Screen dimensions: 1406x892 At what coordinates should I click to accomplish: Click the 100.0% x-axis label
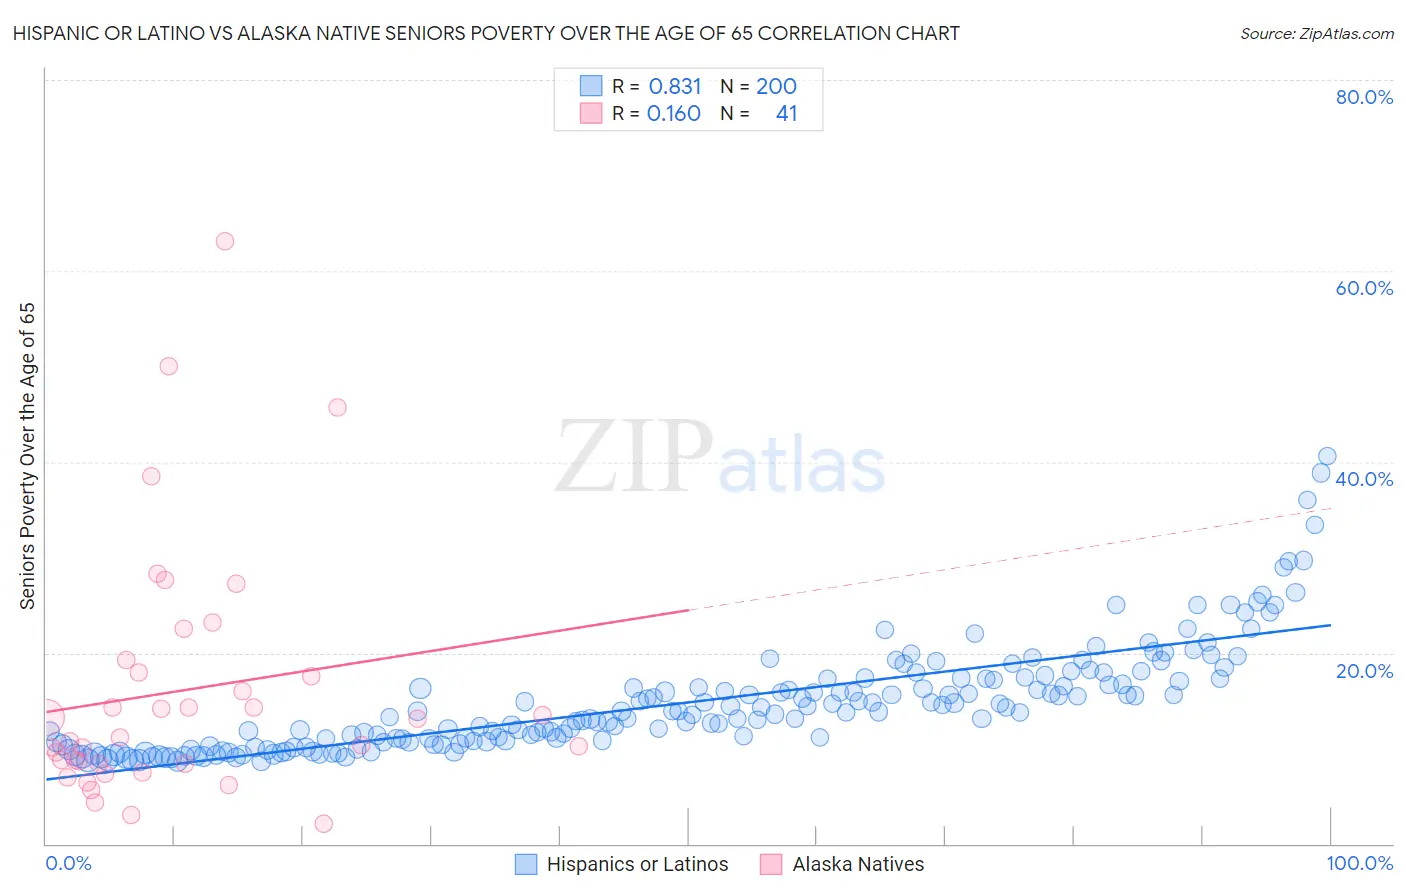pos(1360,863)
